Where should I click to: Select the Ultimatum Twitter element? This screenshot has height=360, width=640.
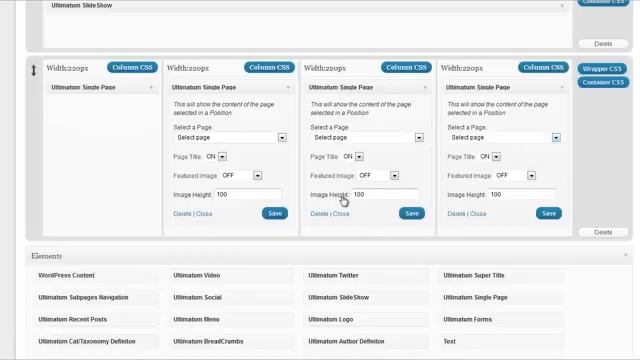pyautogui.click(x=366, y=276)
